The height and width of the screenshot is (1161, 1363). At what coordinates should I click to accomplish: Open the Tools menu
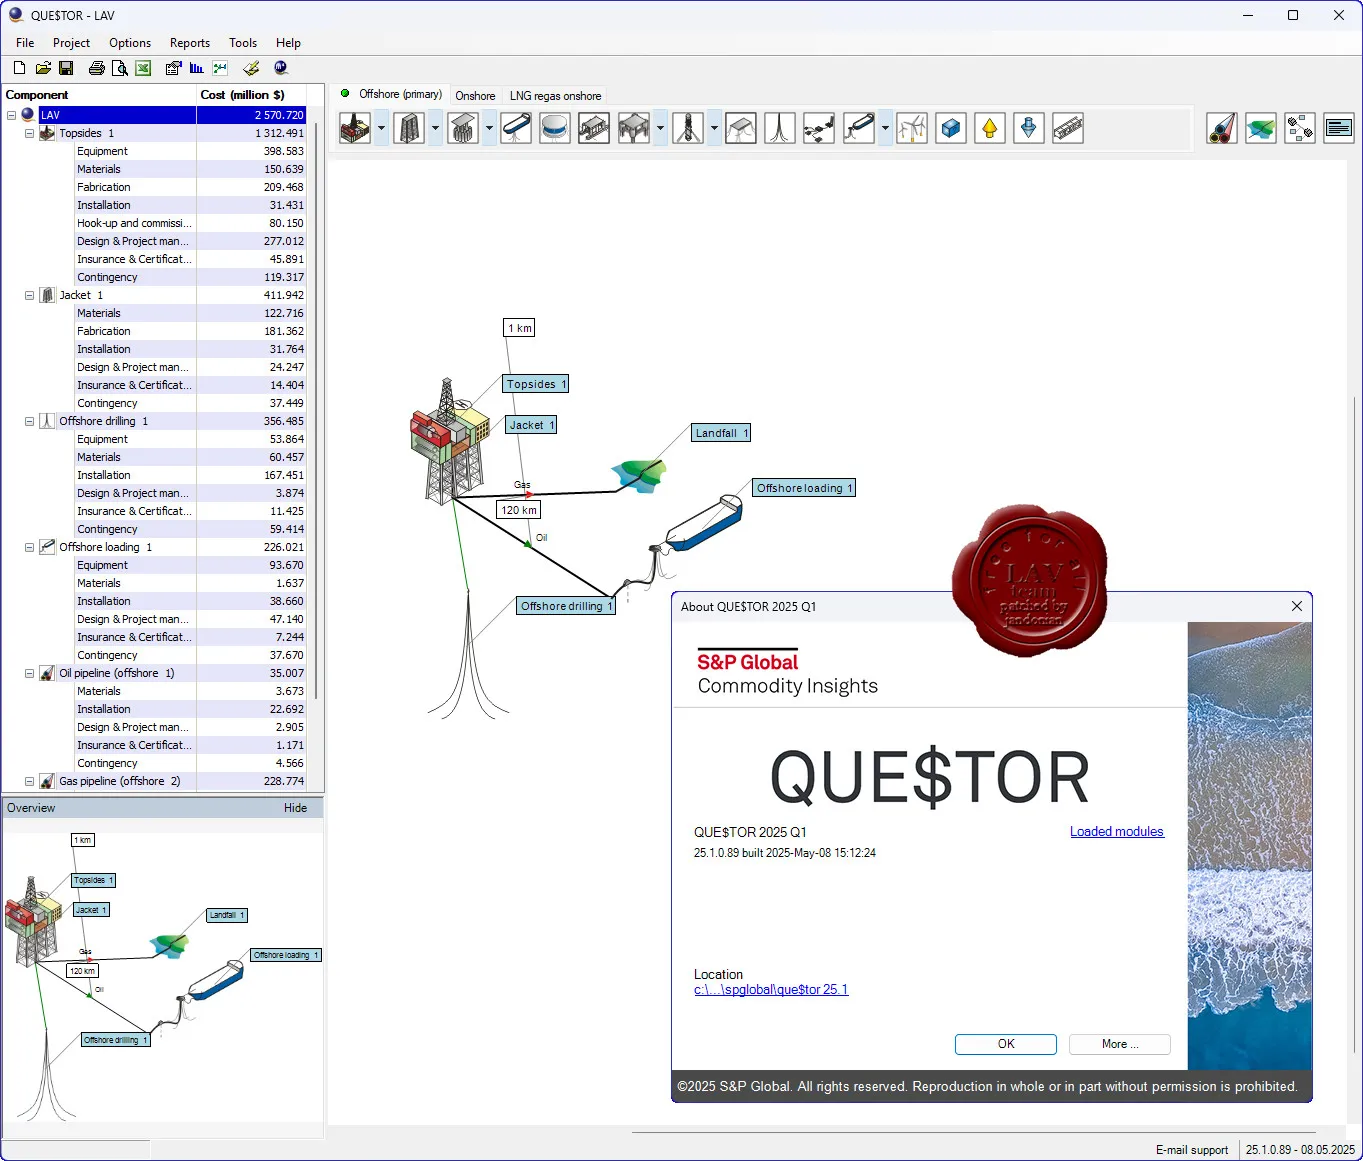pyautogui.click(x=243, y=43)
